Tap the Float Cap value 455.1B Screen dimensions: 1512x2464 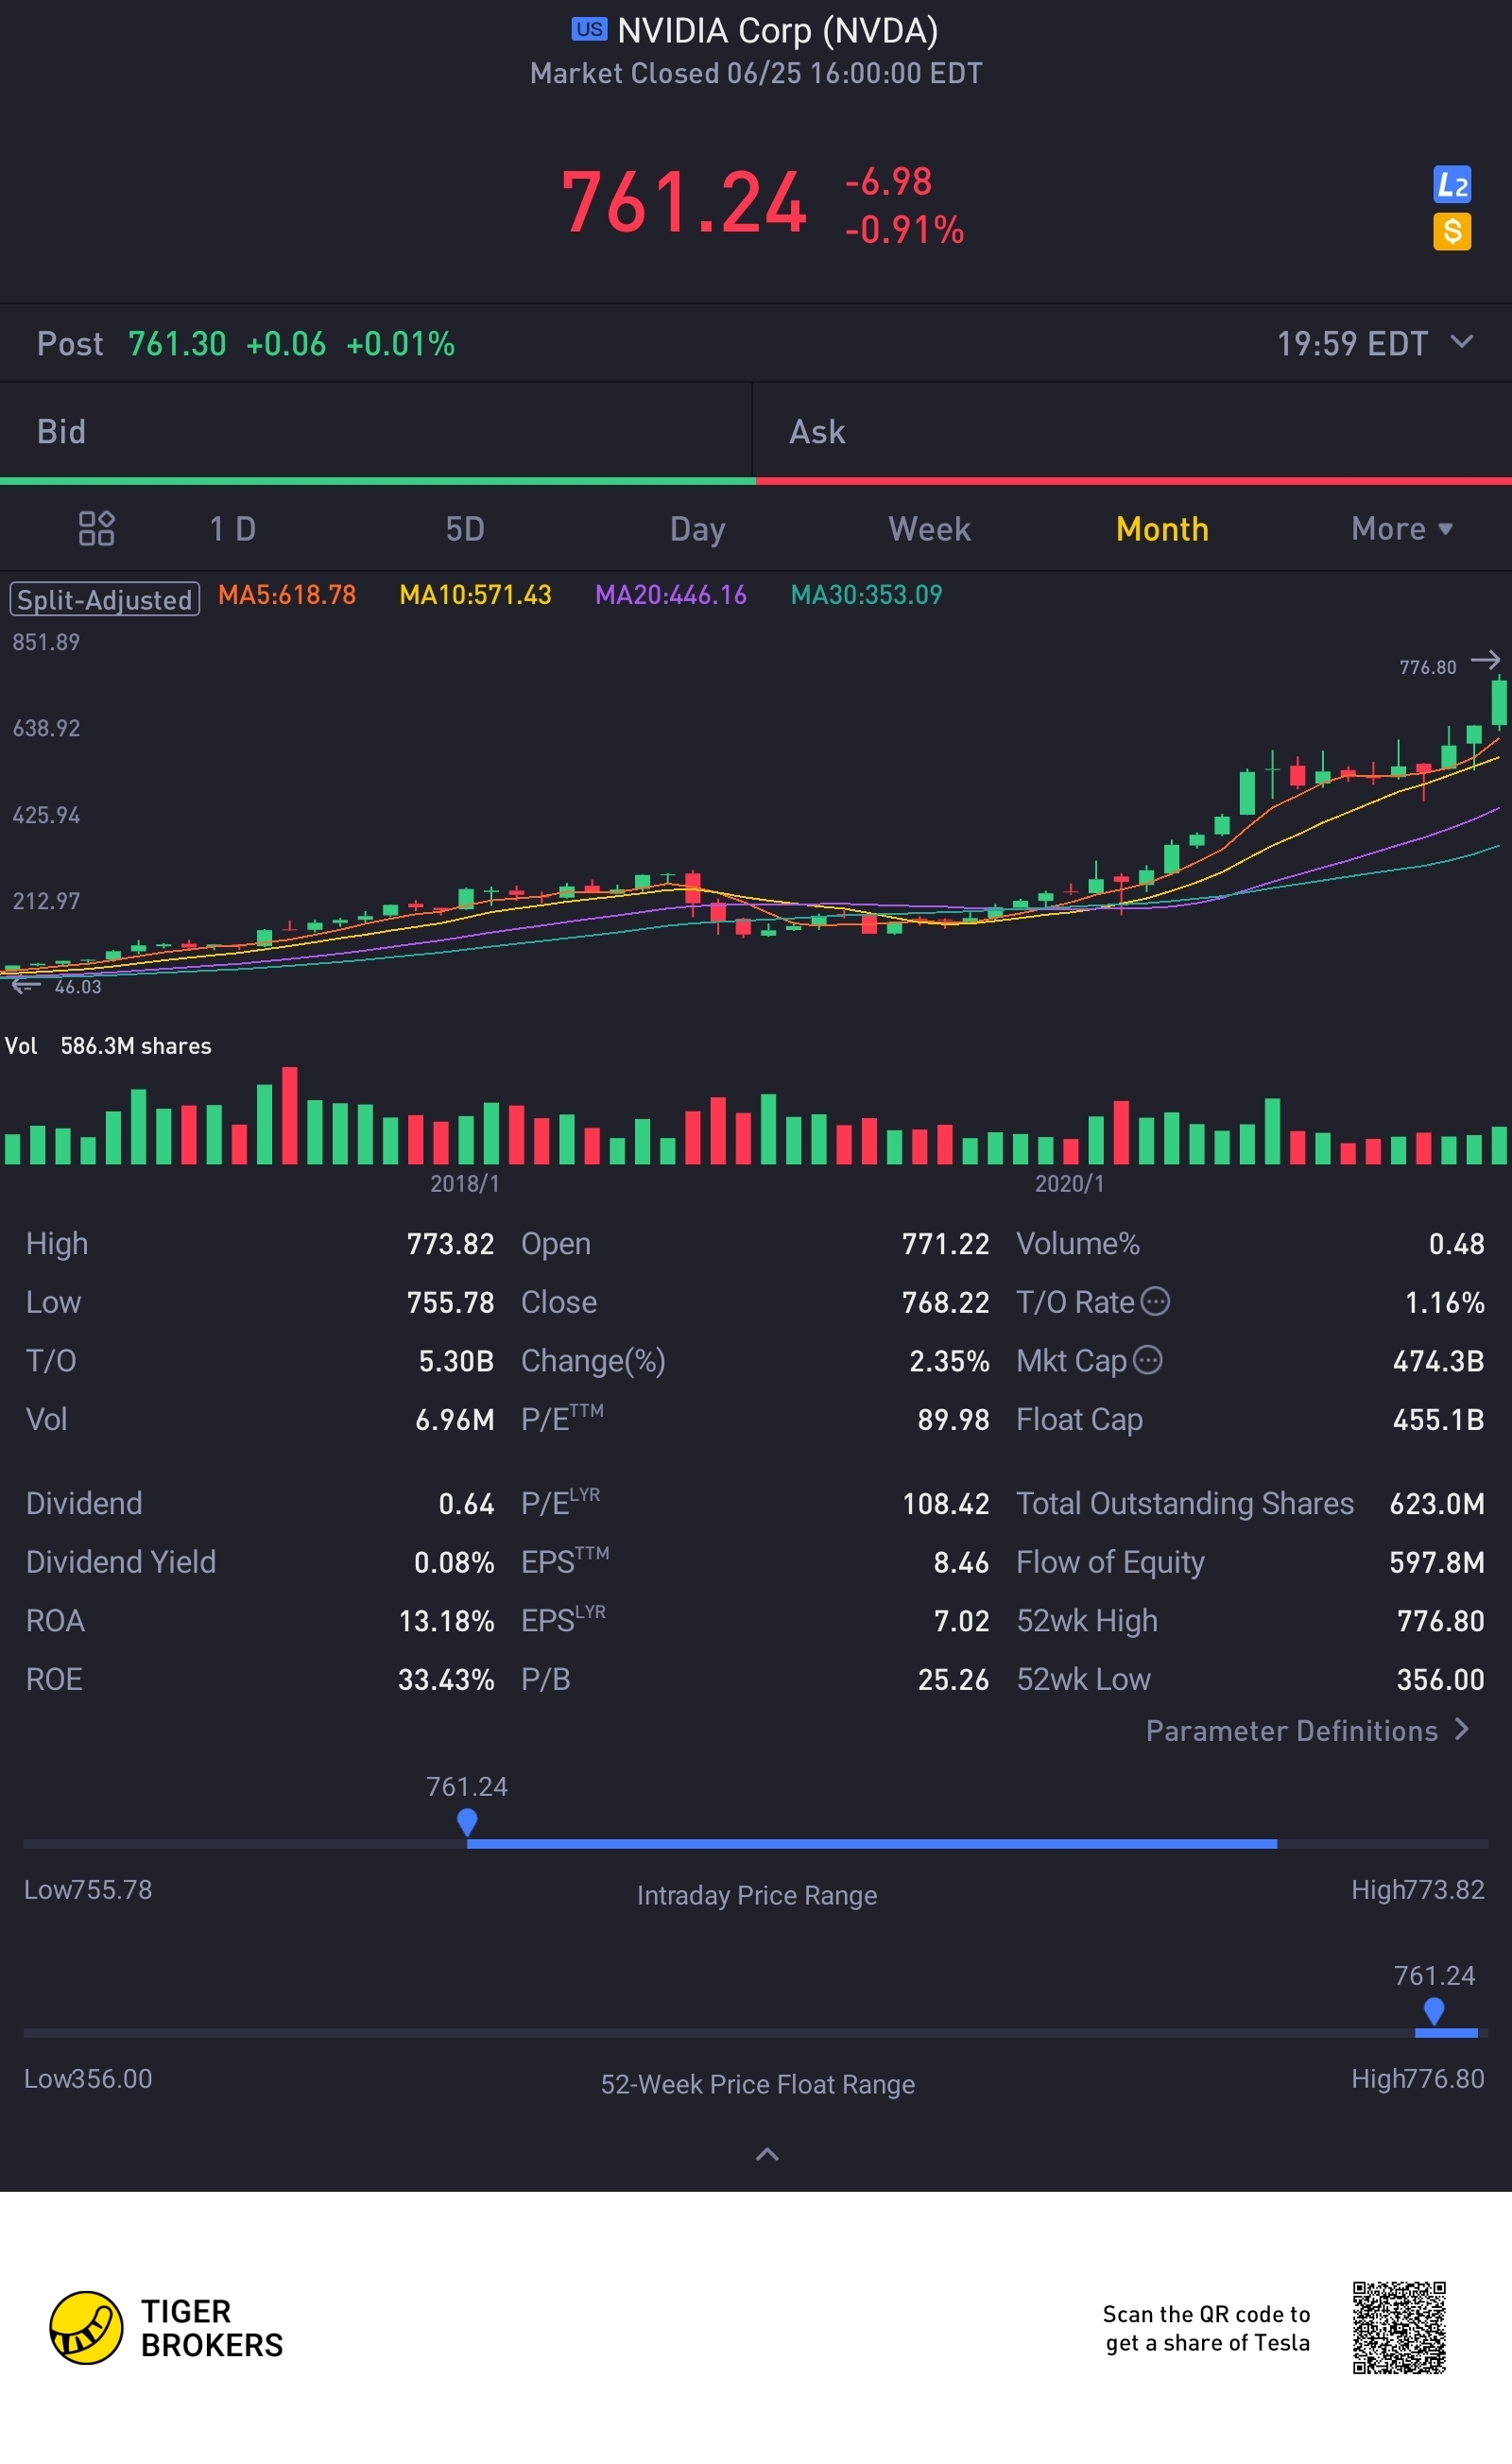click(1438, 1419)
